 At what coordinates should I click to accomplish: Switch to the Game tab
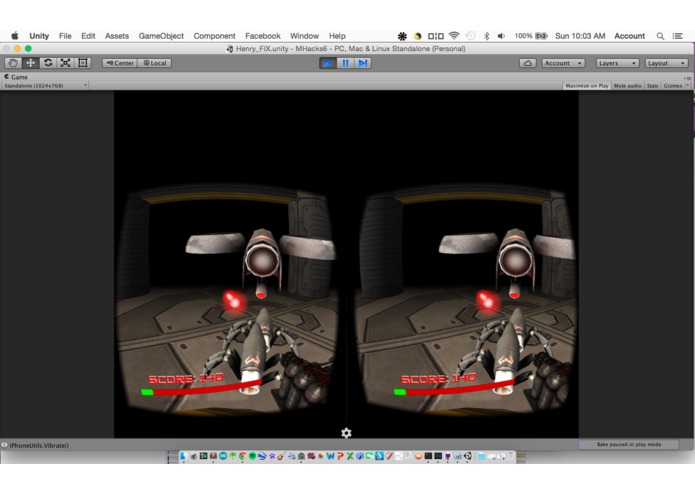coord(16,77)
